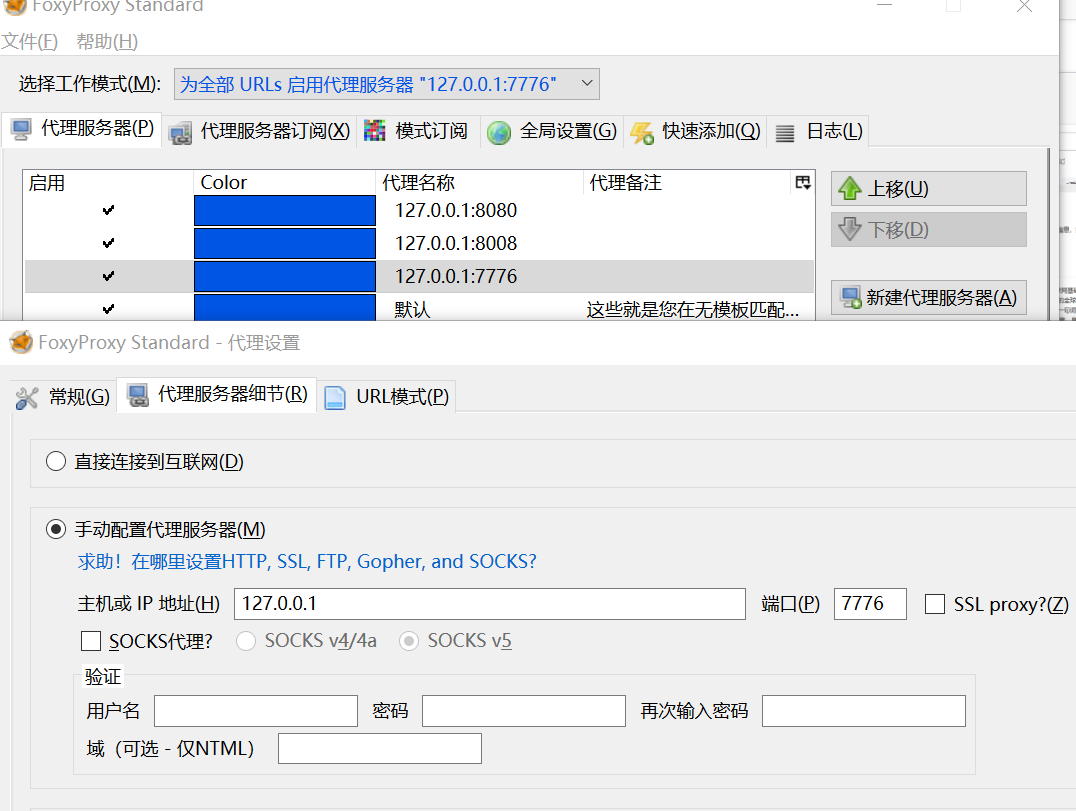
Task: Select 手动配置代理服务器(M) radio button
Action: click(56, 530)
